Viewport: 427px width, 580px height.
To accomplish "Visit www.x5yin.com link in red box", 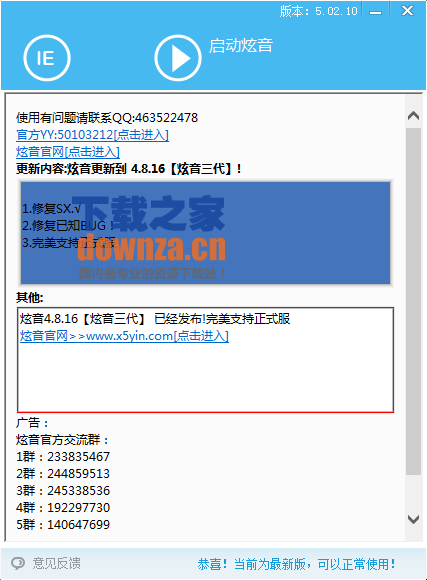I will 124,336.
